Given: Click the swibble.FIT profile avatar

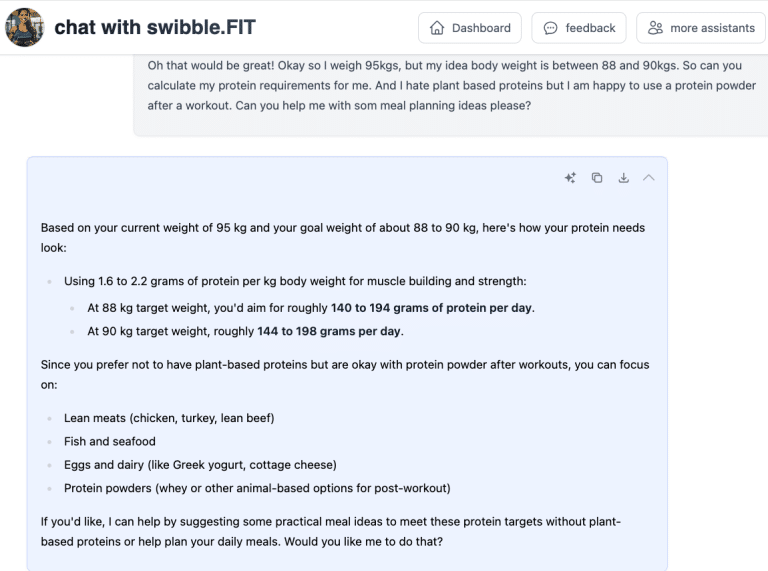Looking at the screenshot, I should [24, 28].
